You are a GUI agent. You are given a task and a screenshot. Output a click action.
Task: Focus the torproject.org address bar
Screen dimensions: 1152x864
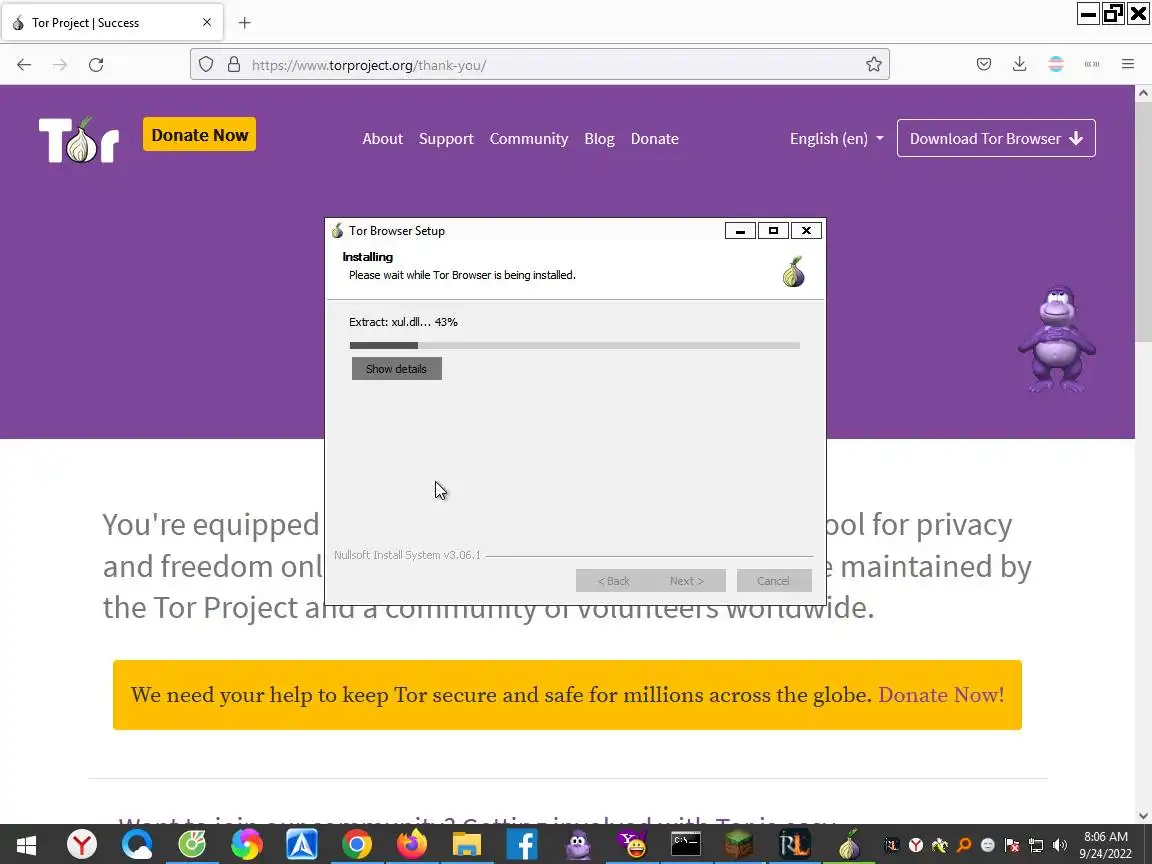click(x=540, y=65)
